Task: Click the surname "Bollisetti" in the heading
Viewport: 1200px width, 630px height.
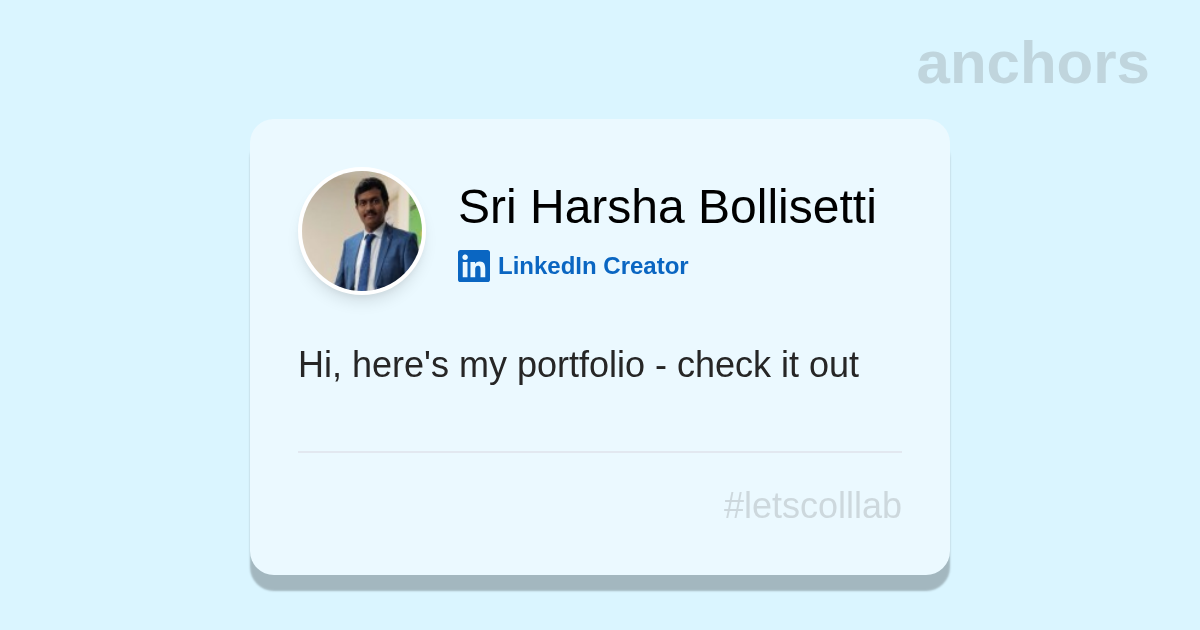Action: [x=787, y=208]
